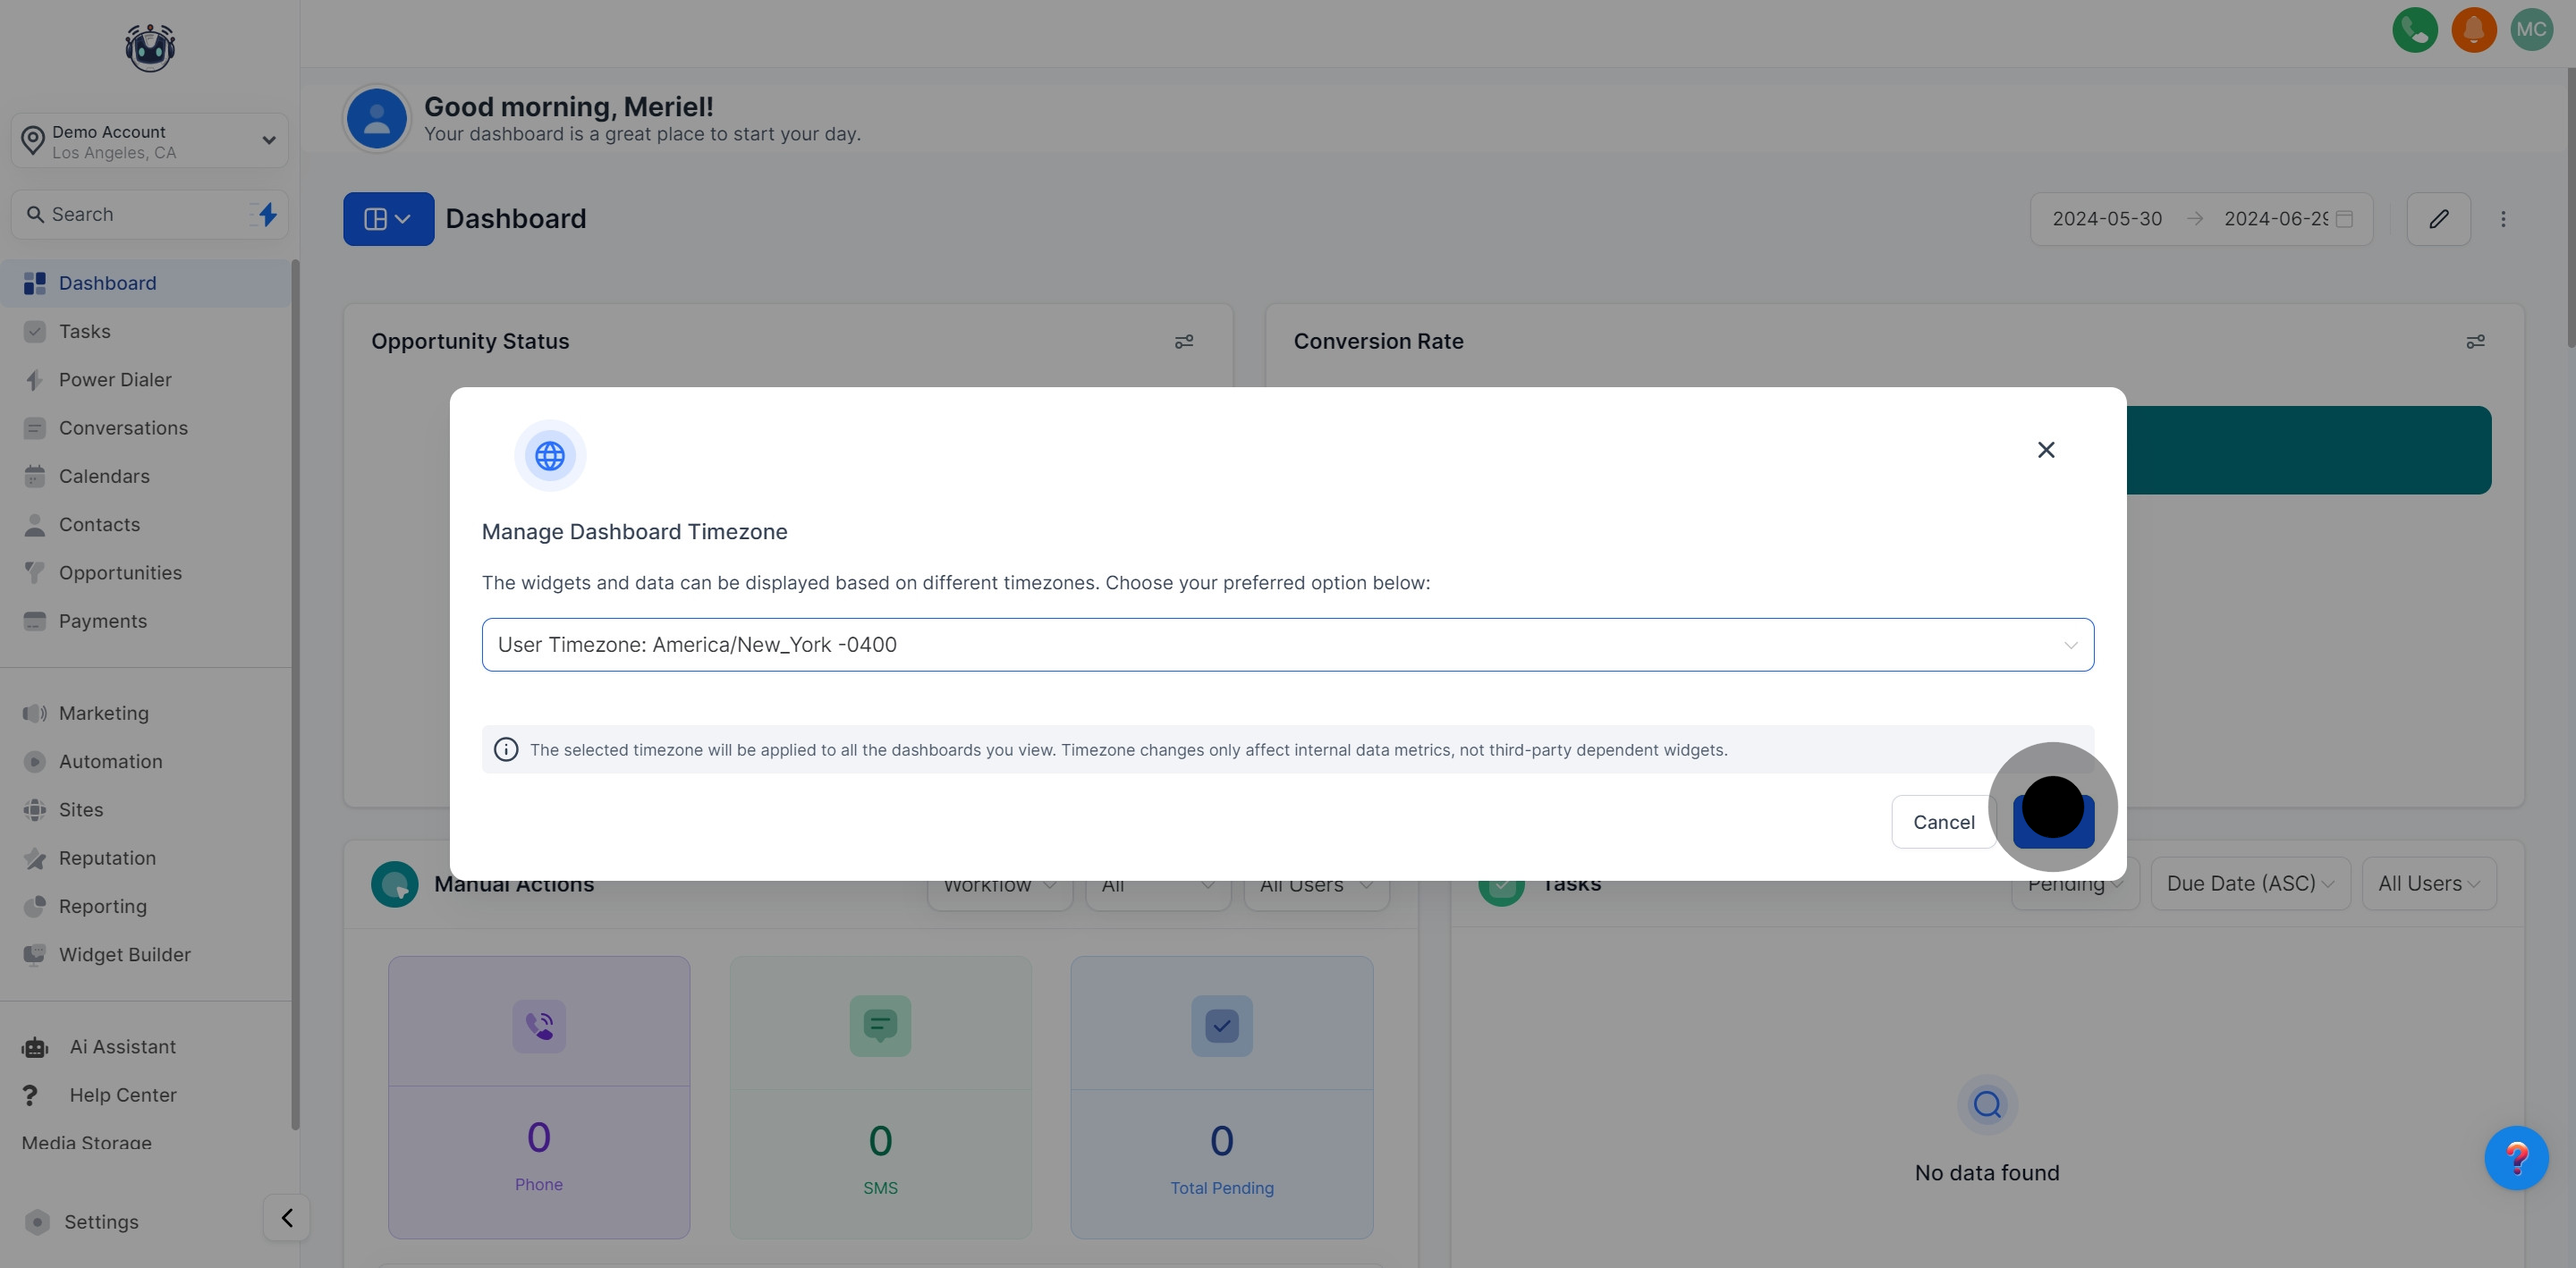Click the green phone call icon
The width and height of the screenshot is (2576, 1268).
click(2414, 30)
